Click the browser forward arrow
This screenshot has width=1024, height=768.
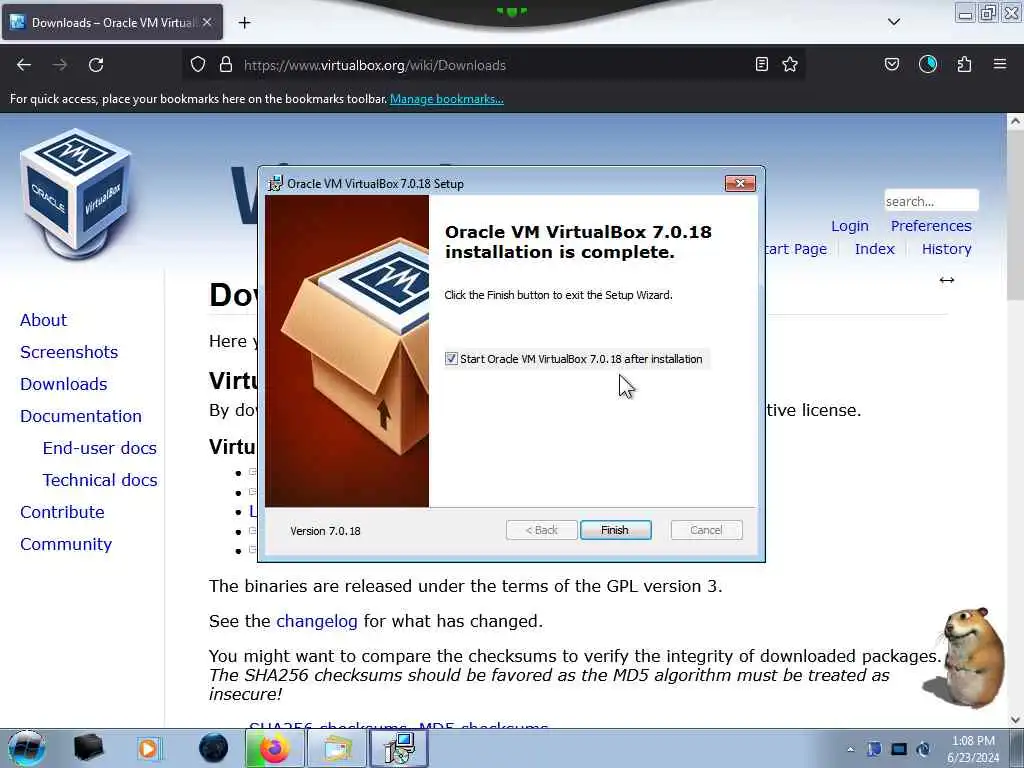[60, 65]
